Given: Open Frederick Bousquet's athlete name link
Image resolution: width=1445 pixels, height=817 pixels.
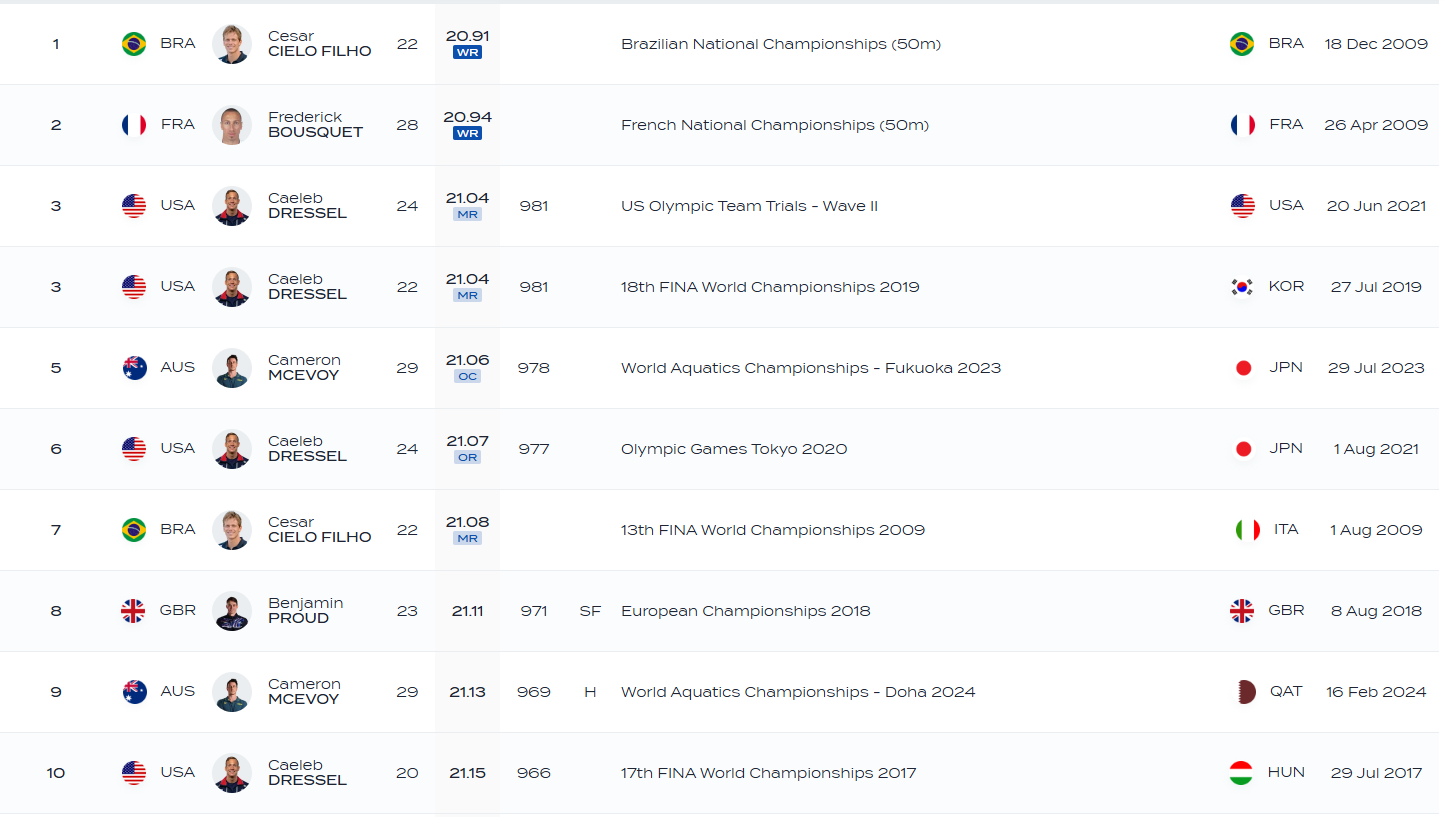Looking at the screenshot, I should click(315, 125).
